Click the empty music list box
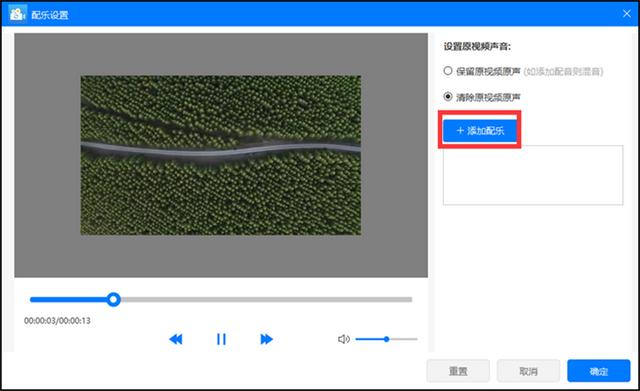640x391 pixels. tap(533, 175)
